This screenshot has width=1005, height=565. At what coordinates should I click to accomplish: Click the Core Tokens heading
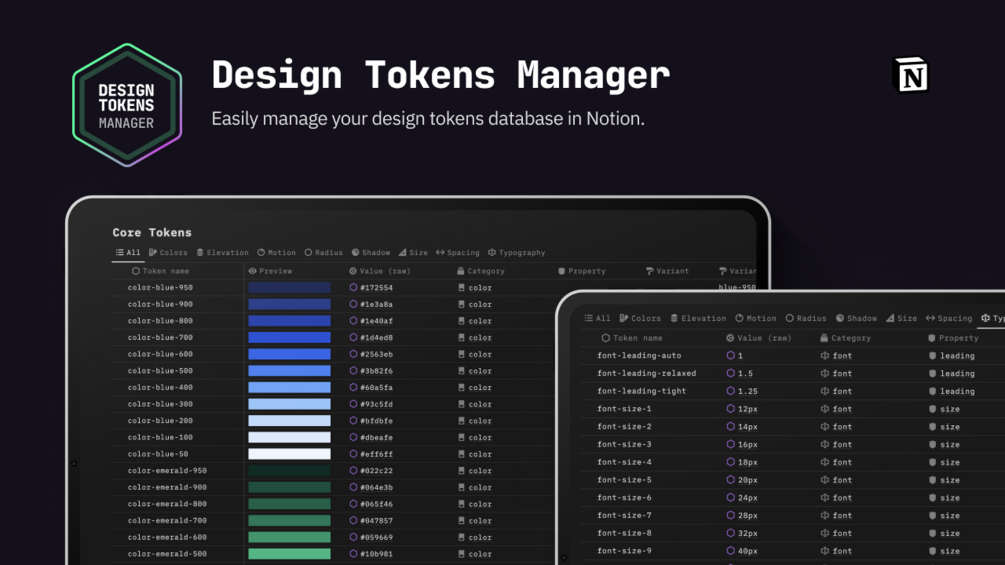[x=152, y=233]
